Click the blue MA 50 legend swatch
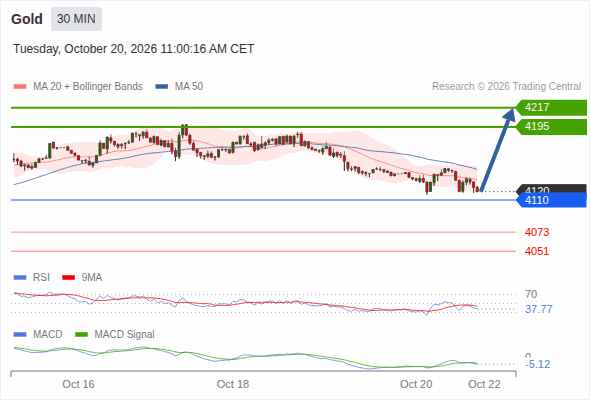The image size is (590, 400). click(x=162, y=87)
